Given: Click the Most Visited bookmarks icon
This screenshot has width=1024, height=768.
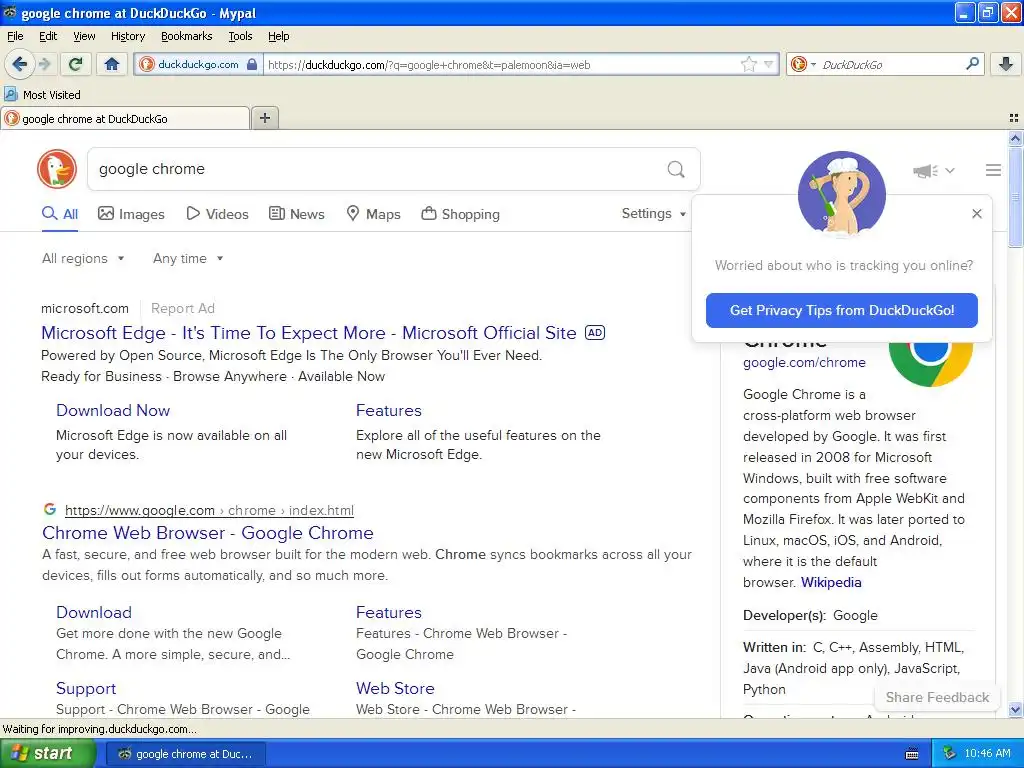Looking at the screenshot, I should 10,94.
